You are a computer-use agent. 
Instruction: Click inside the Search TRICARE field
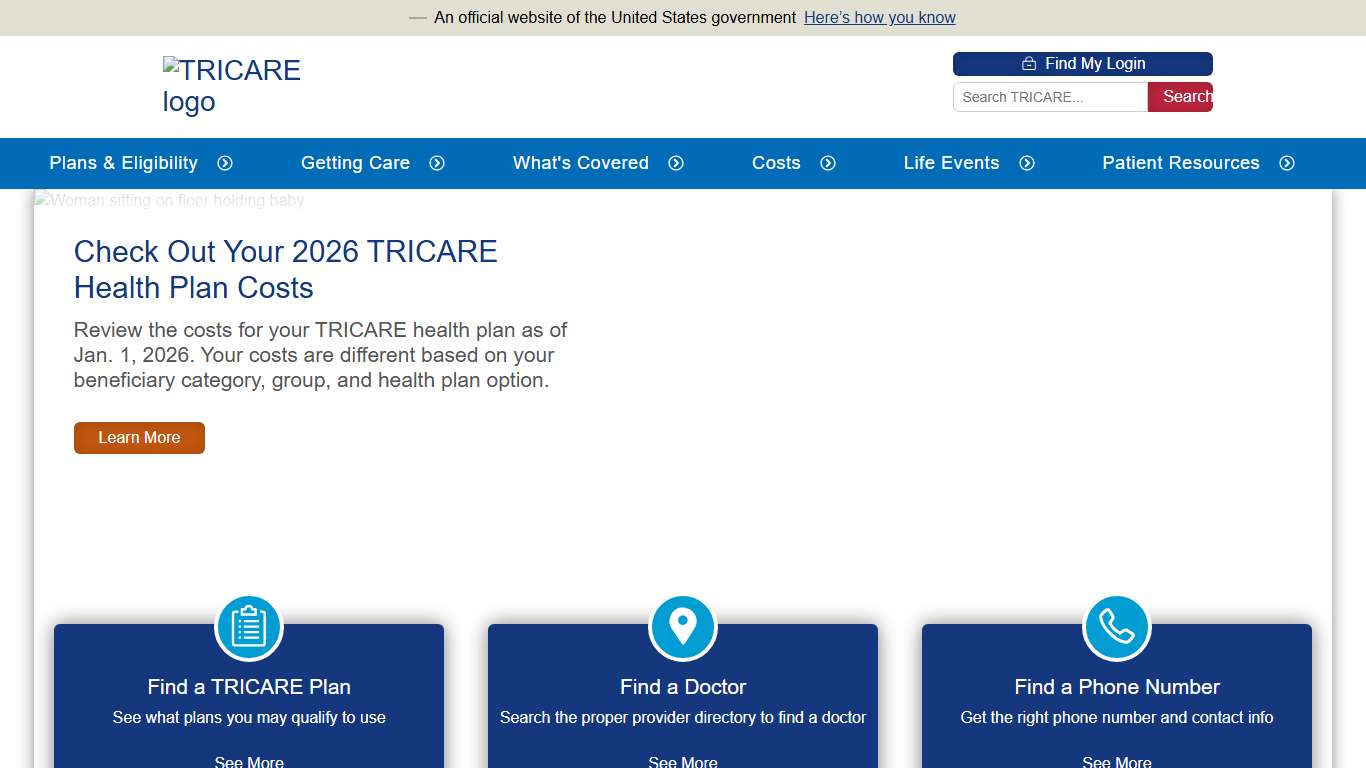pyautogui.click(x=1048, y=96)
